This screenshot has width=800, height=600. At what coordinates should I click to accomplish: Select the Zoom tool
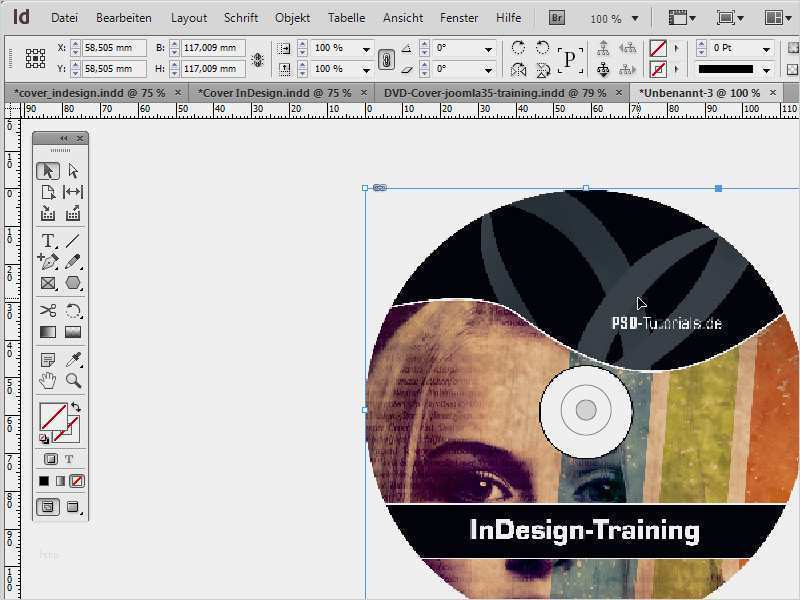(x=73, y=381)
